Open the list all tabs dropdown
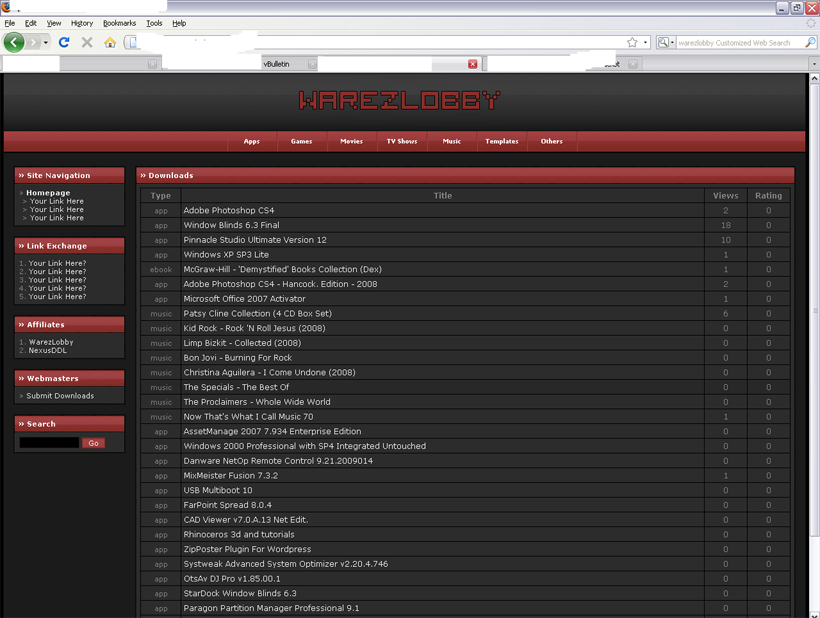Viewport: 820px width, 618px height. point(813,64)
